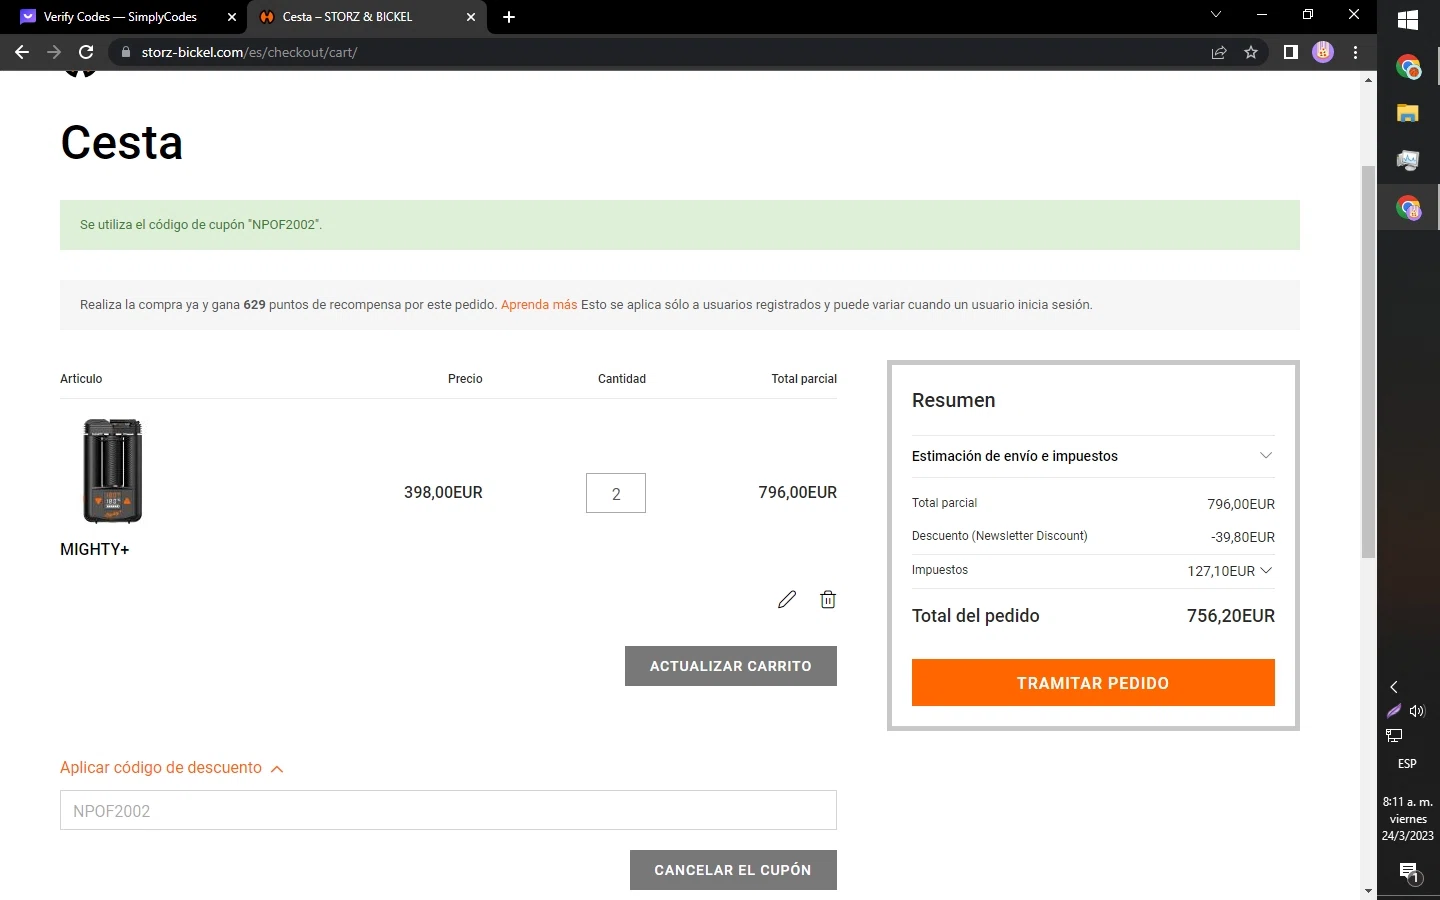Open File Explorer from the taskbar
This screenshot has width=1440, height=900.
pyautogui.click(x=1408, y=113)
